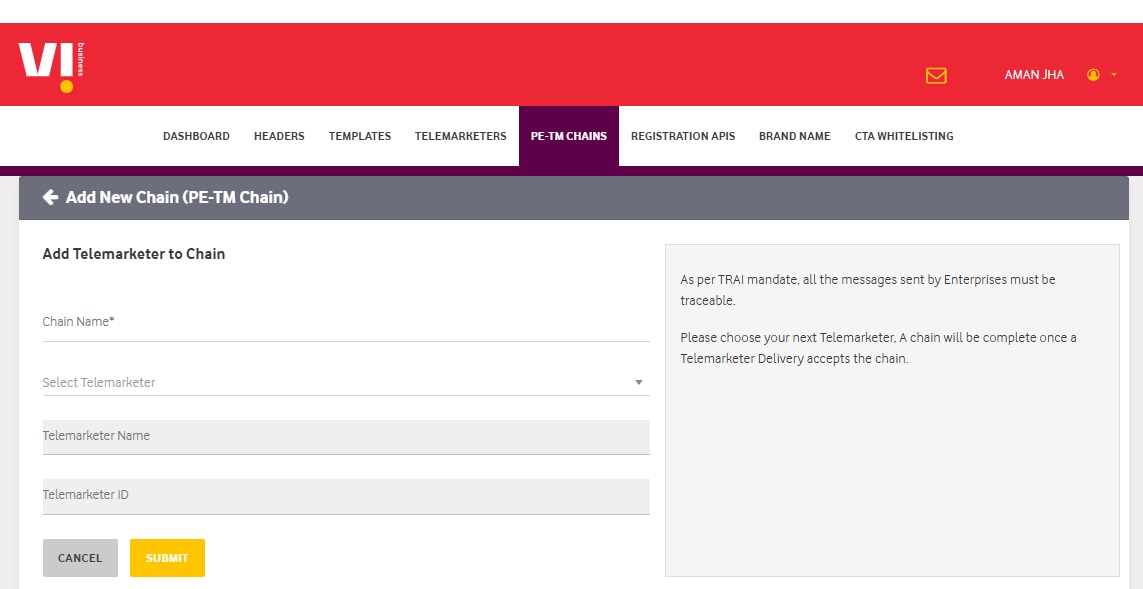Navigate to TEMPLATES
Image resolution: width=1143 pixels, height=589 pixels.
pyautogui.click(x=359, y=136)
